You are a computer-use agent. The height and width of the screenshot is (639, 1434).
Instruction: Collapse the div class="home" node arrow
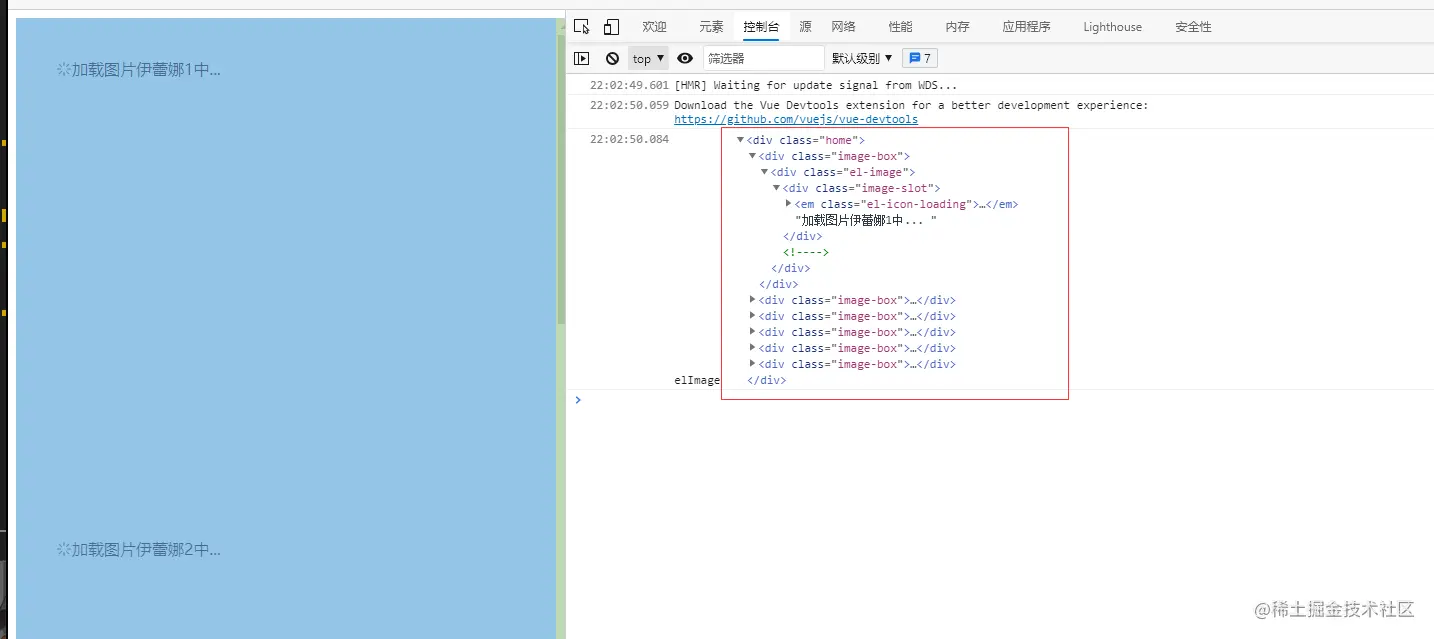pyautogui.click(x=740, y=140)
